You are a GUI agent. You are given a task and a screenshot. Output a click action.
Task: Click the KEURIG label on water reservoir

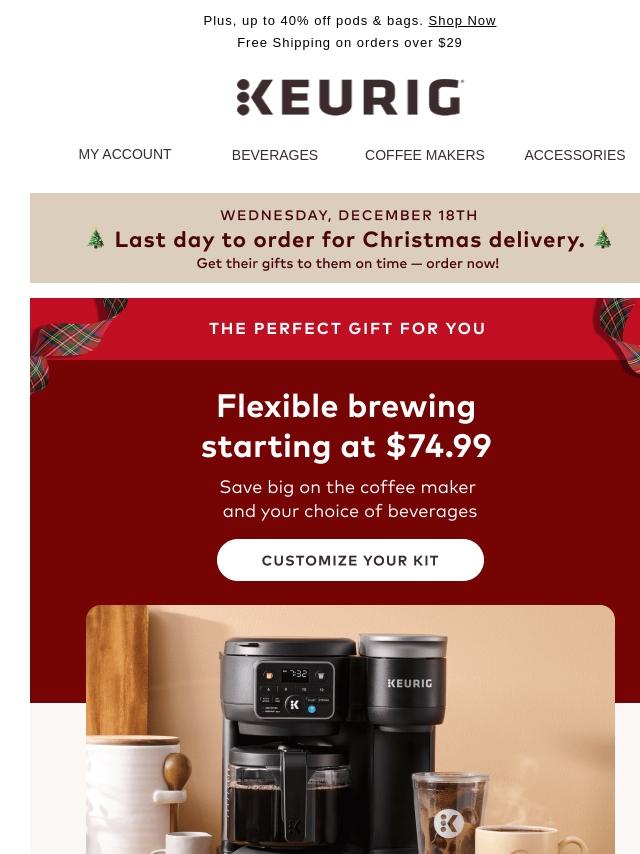coord(410,683)
